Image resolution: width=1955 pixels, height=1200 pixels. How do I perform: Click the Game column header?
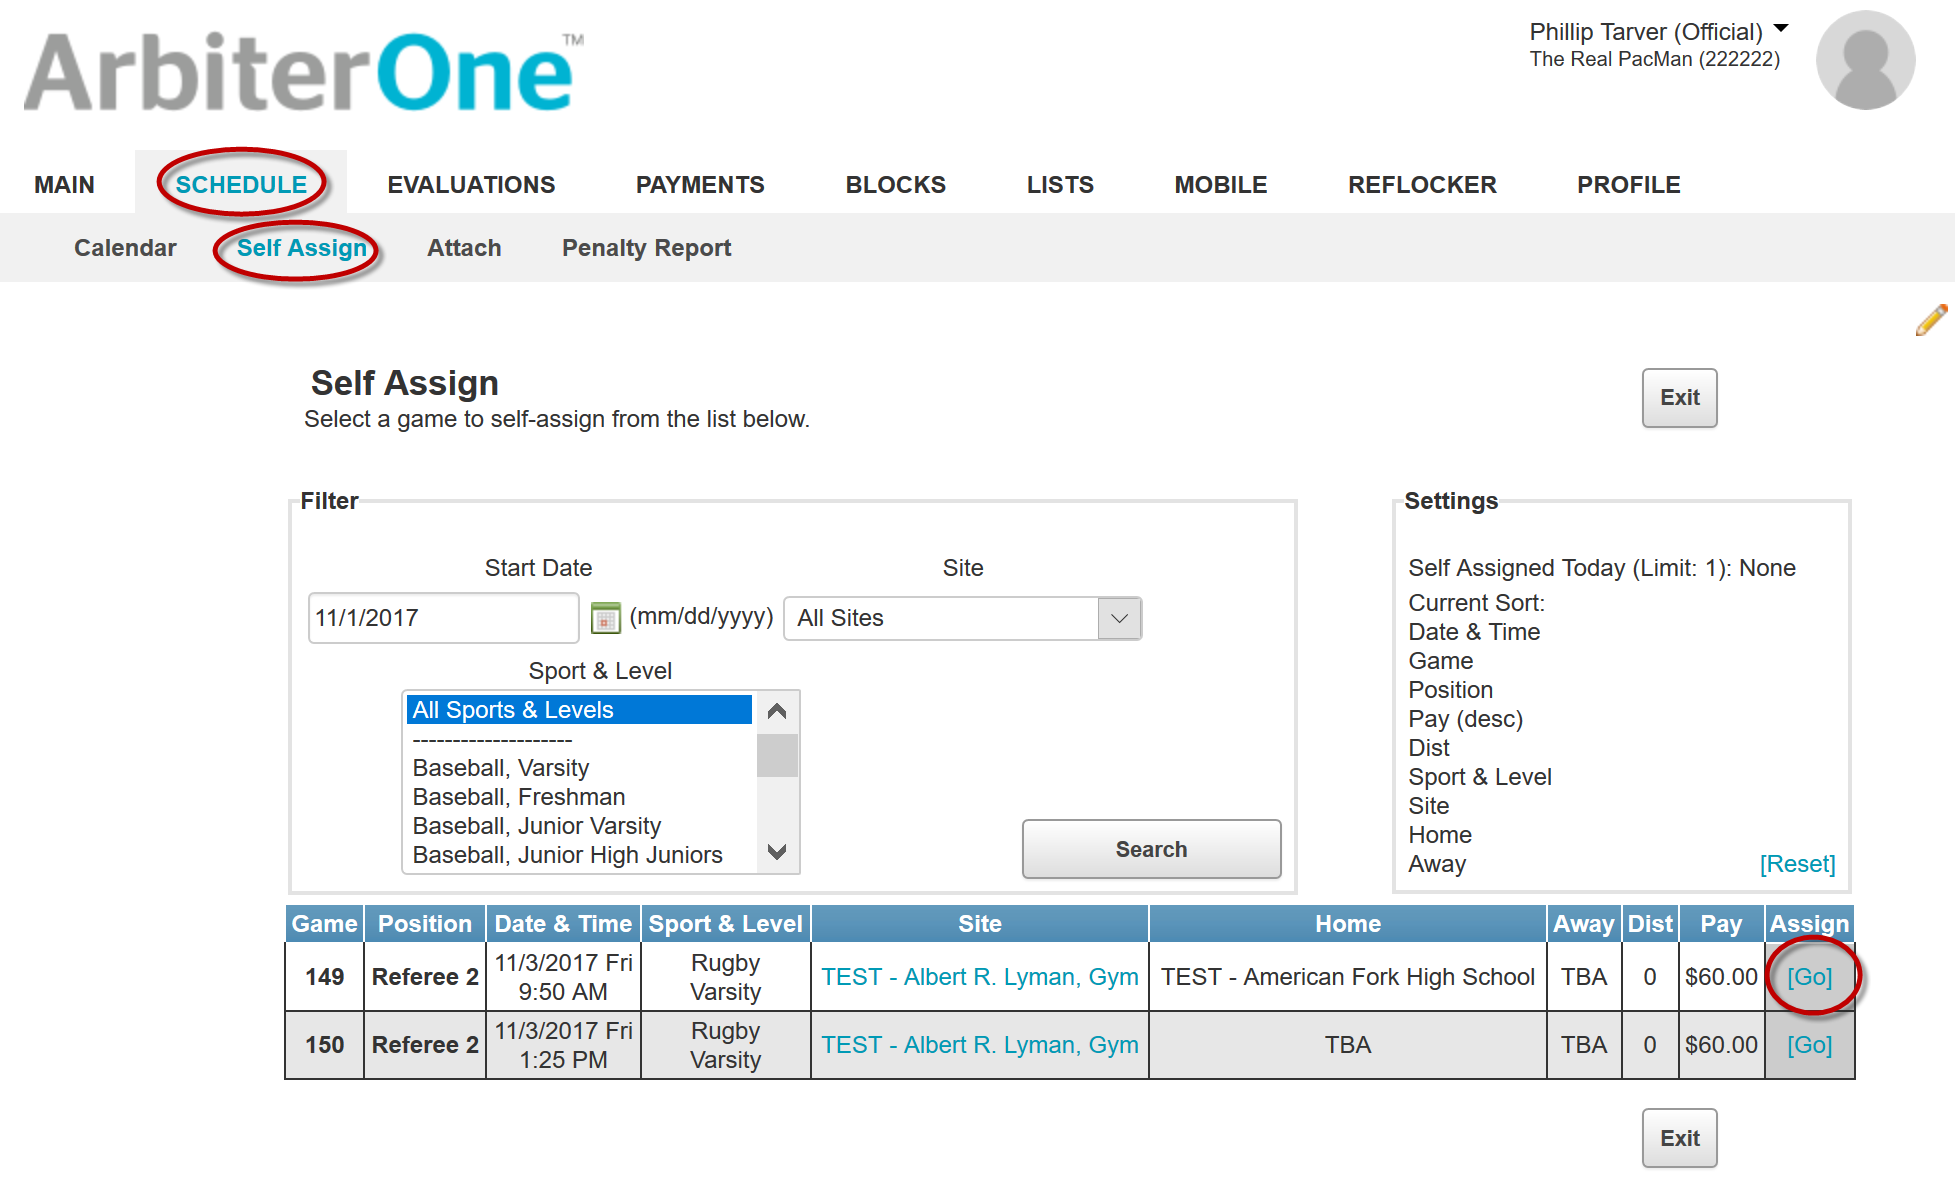pos(324,924)
